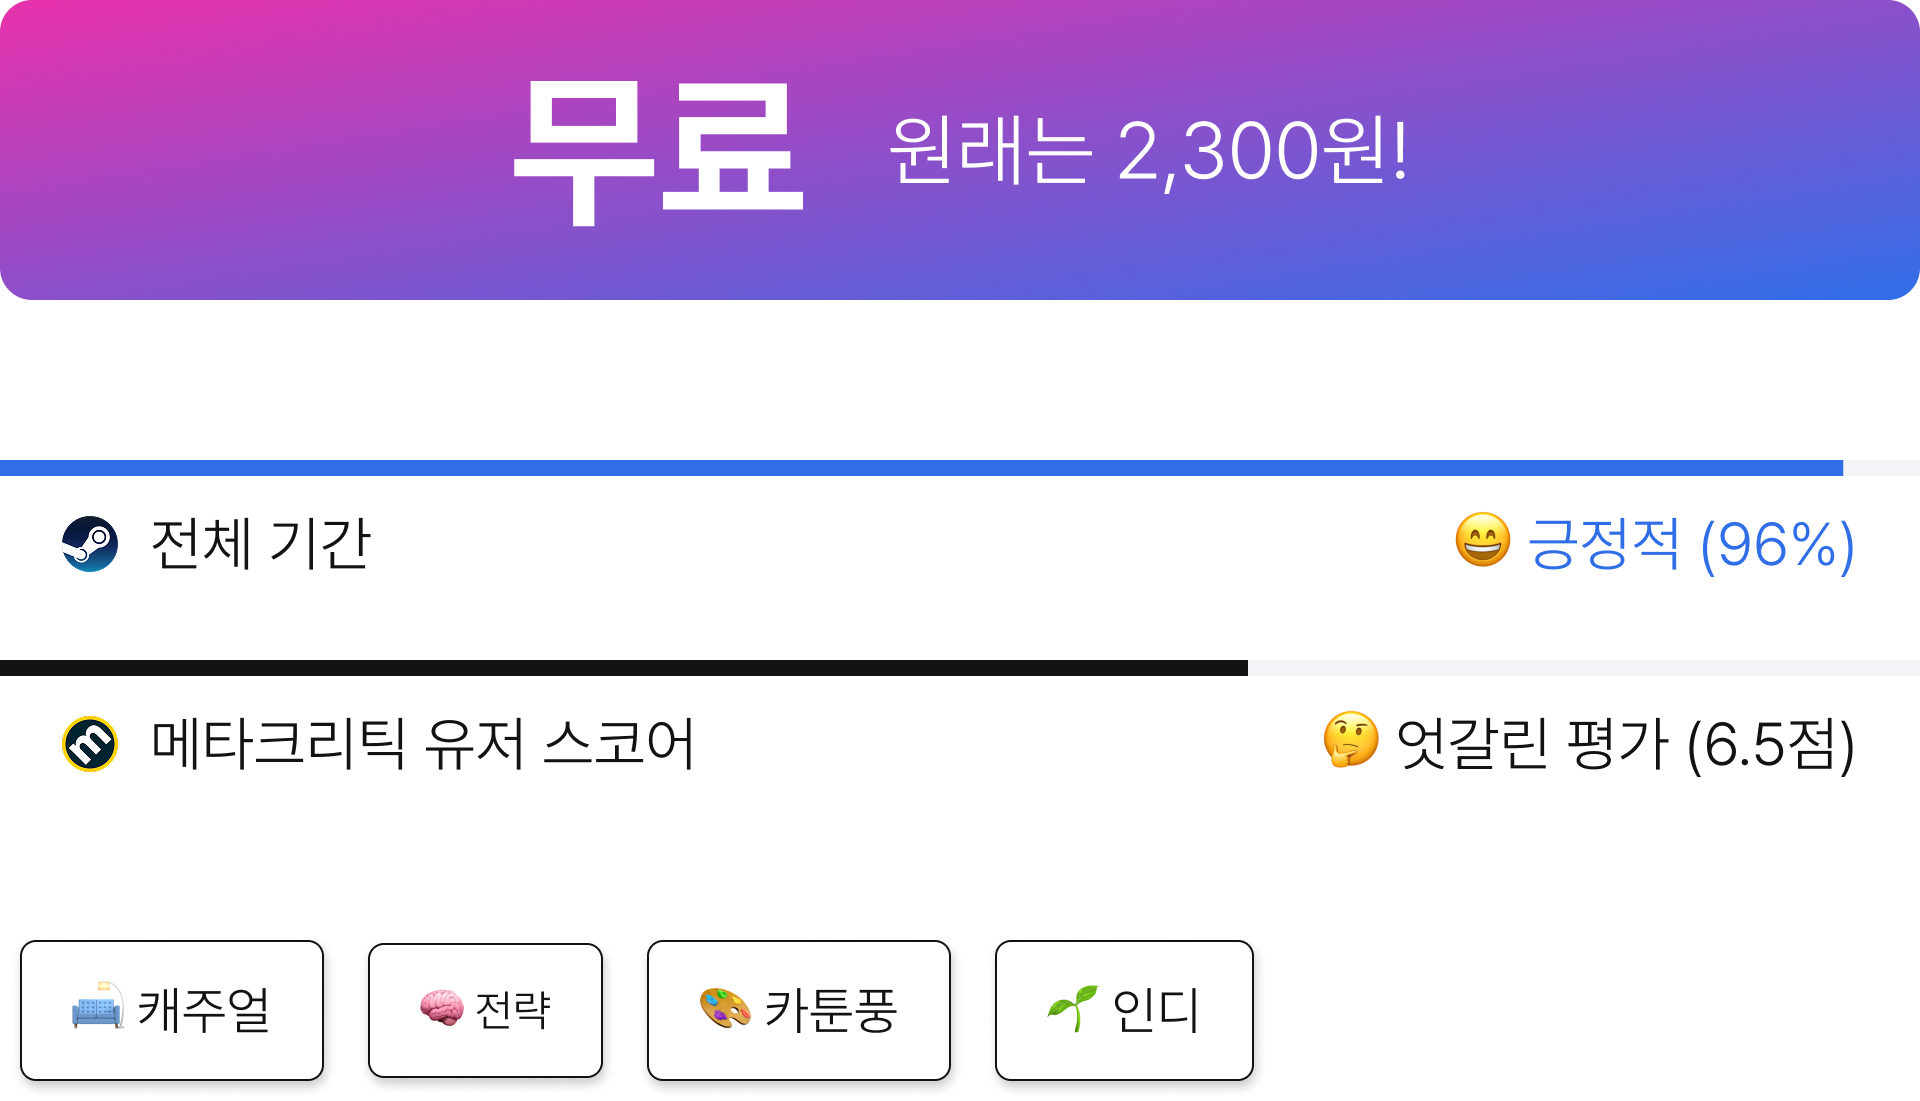Click the black Metacritic score progress bar
The width and height of the screenshot is (1920, 1101).
pyautogui.click(x=960, y=668)
